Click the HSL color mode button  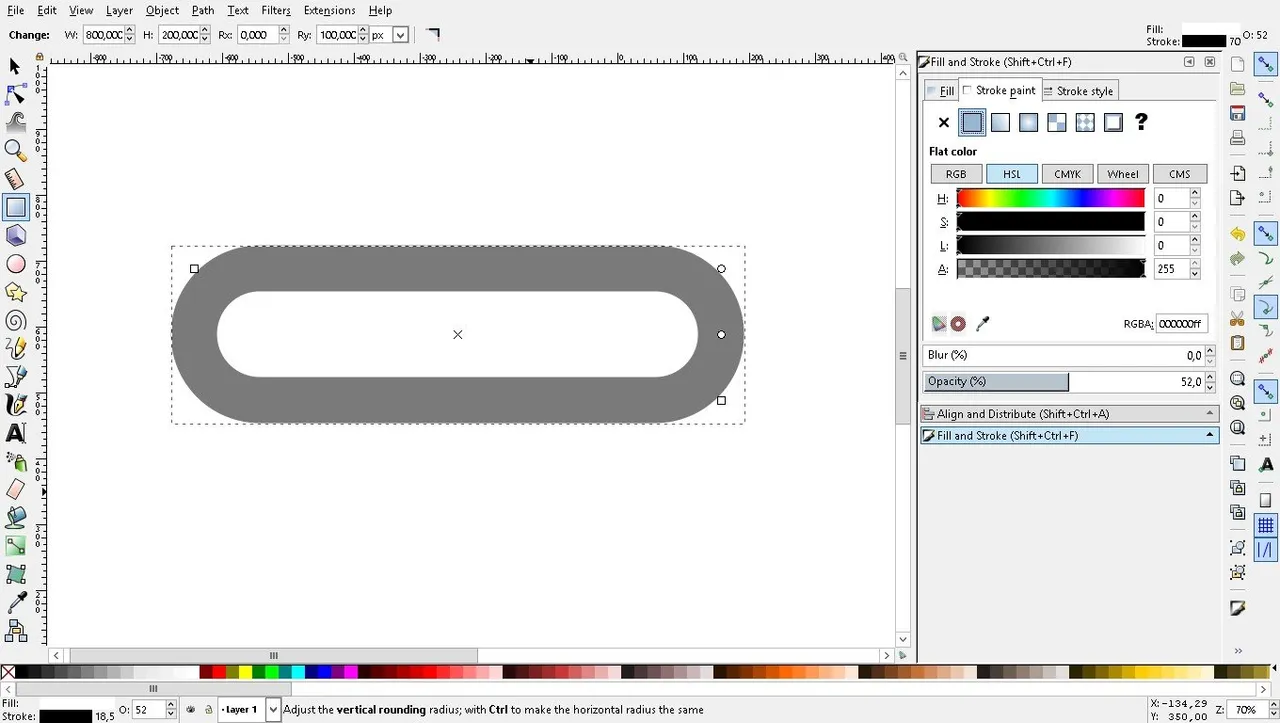point(1012,174)
